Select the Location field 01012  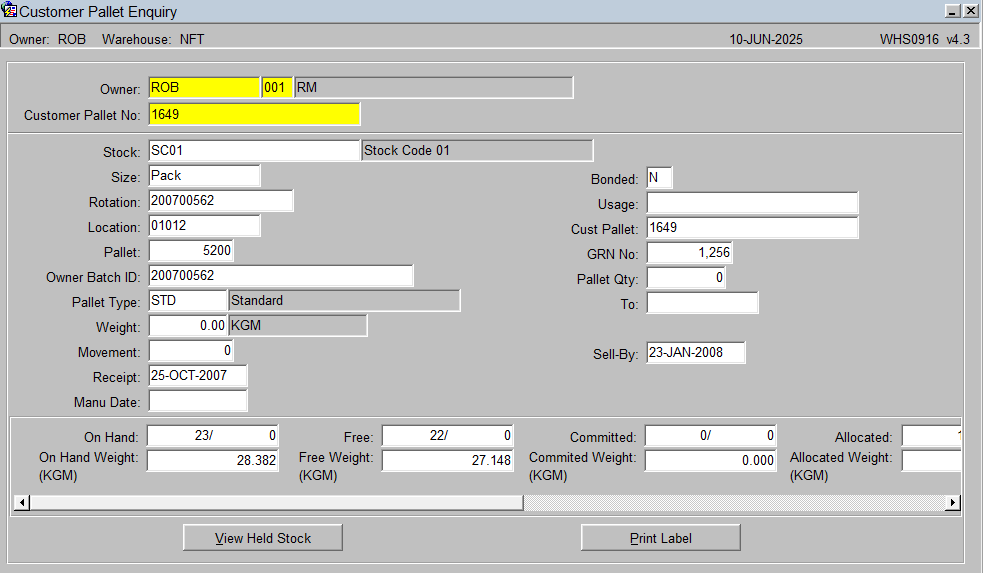click(x=204, y=226)
